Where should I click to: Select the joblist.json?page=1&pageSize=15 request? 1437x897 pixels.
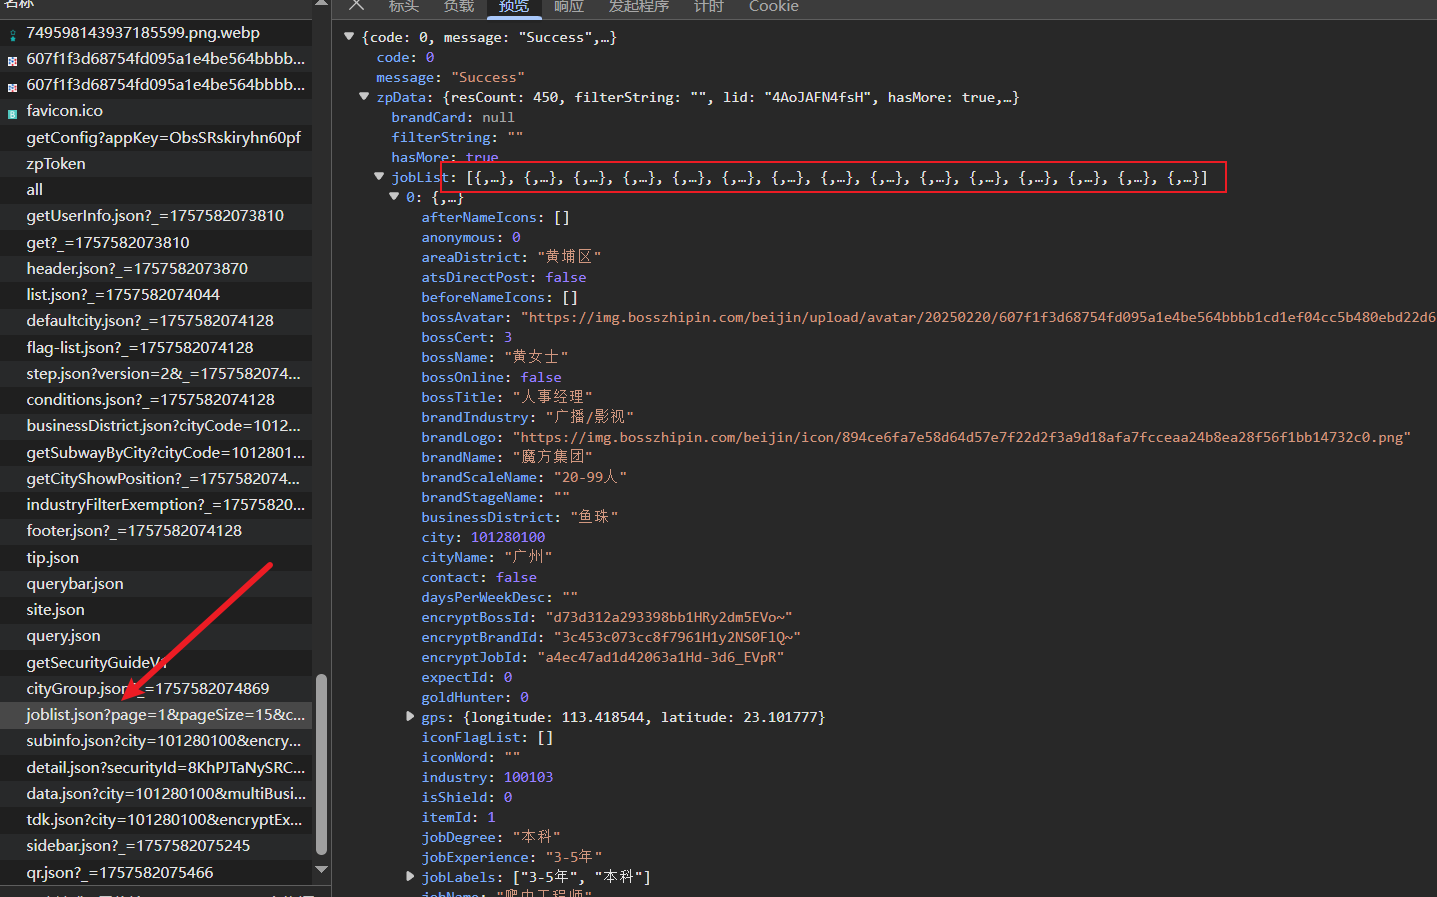tap(156, 715)
